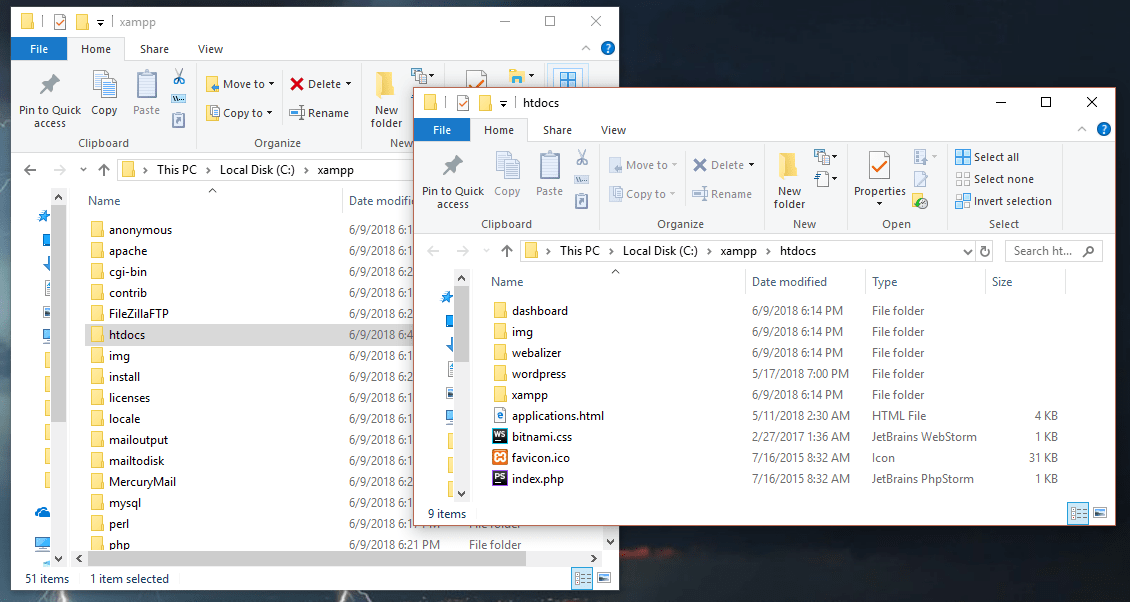
Task: Click the History icon in htdocs Open group
Action: (920, 202)
